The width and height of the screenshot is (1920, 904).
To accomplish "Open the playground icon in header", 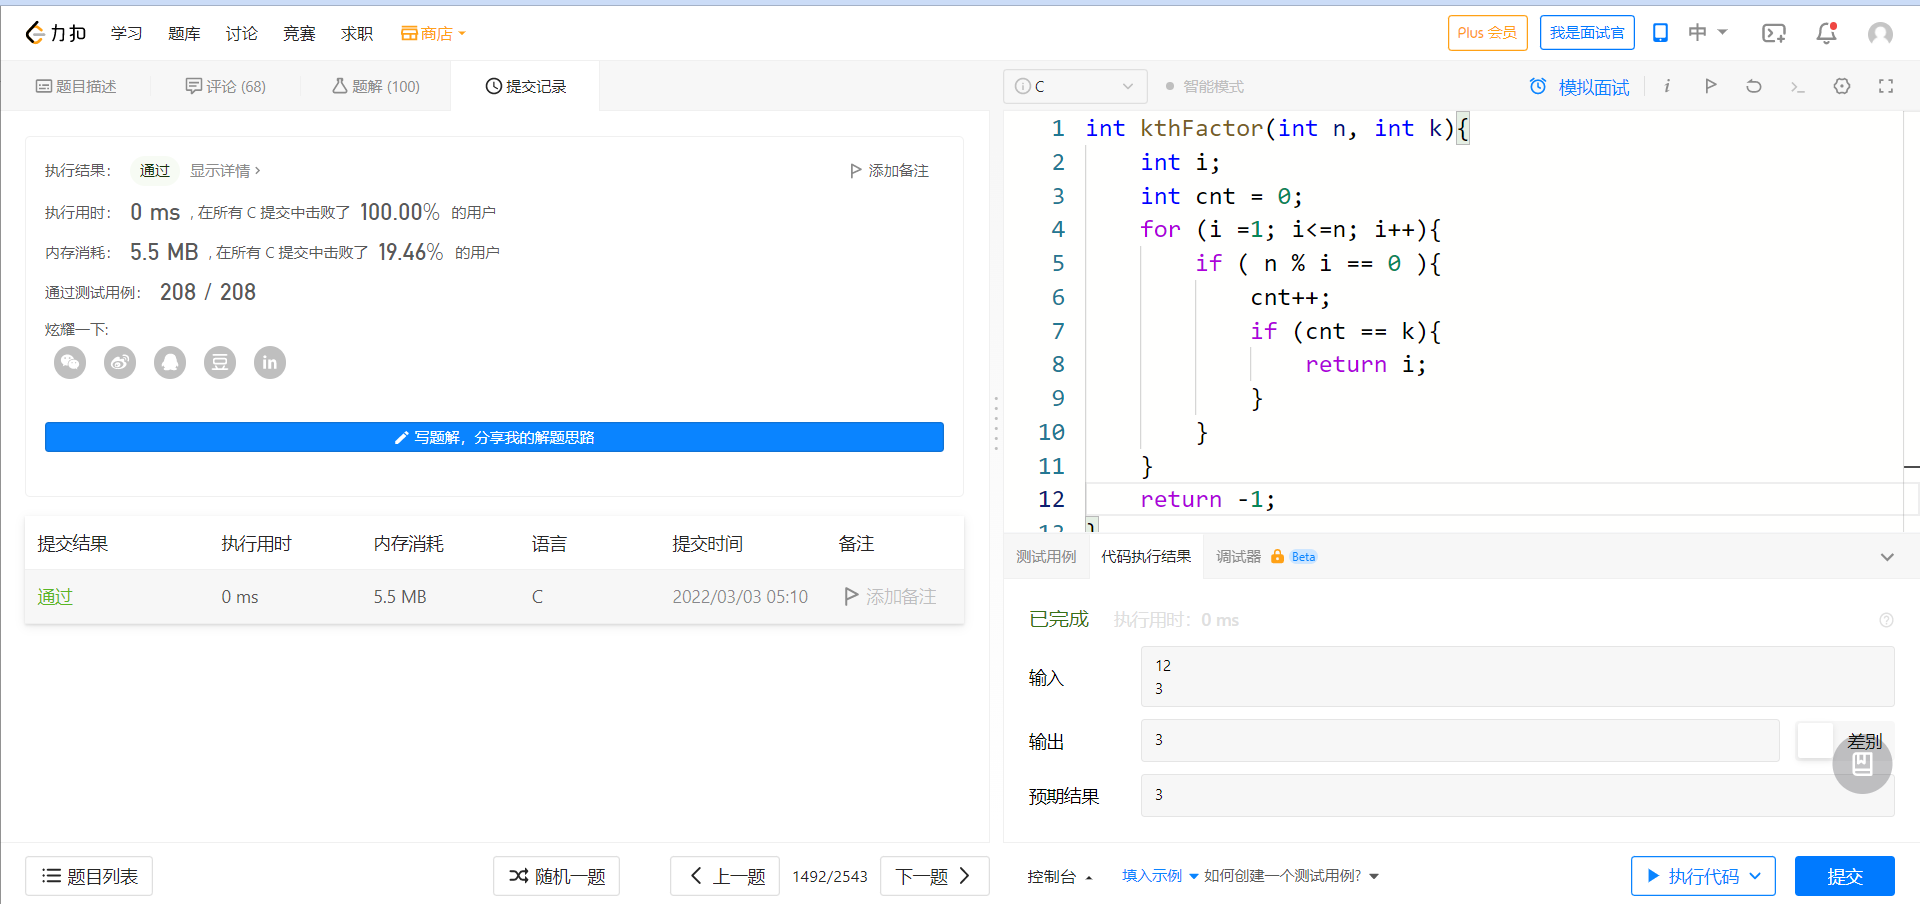I will [x=1773, y=33].
